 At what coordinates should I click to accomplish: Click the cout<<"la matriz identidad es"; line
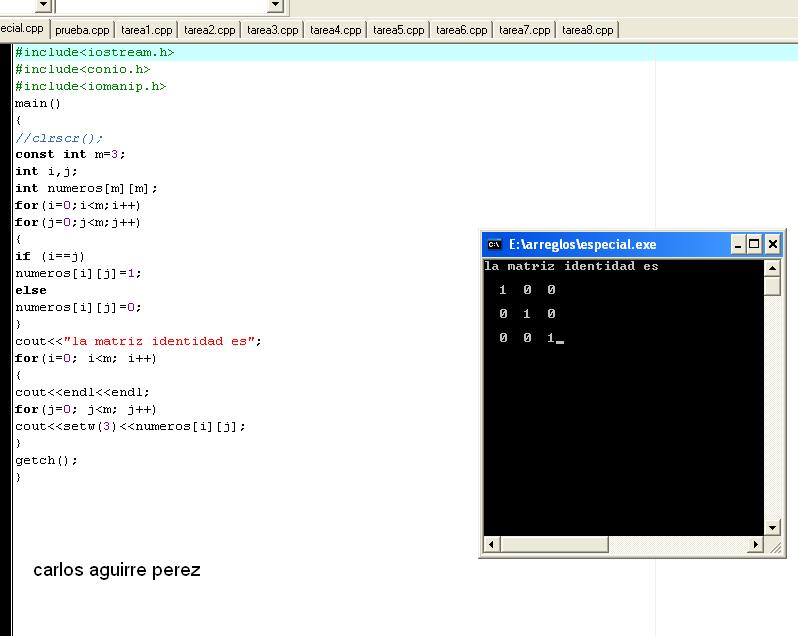tap(138, 341)
